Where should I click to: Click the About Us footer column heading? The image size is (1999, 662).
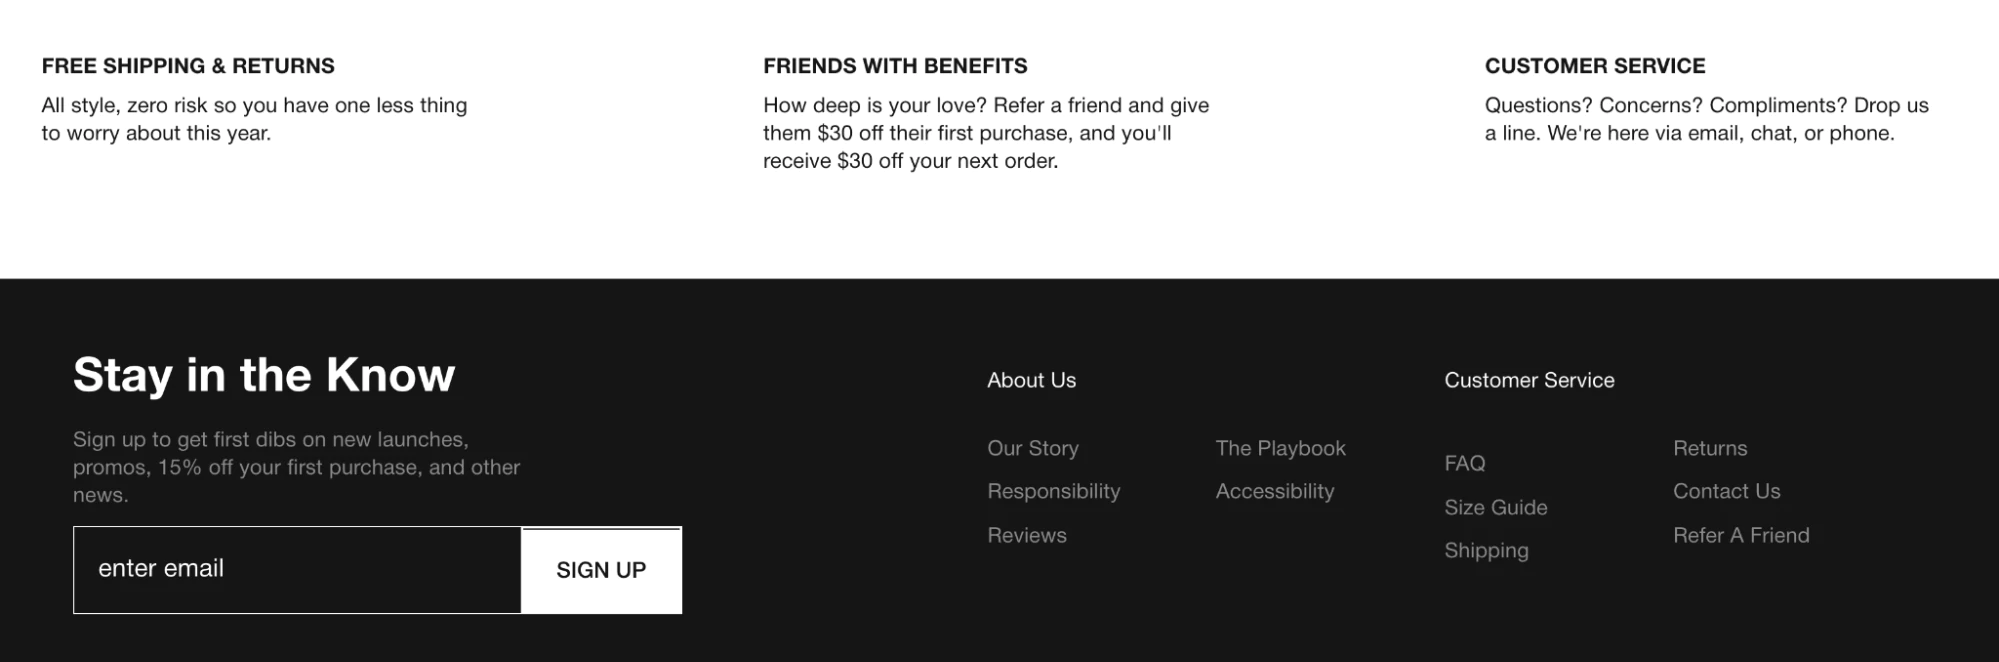1031,380
